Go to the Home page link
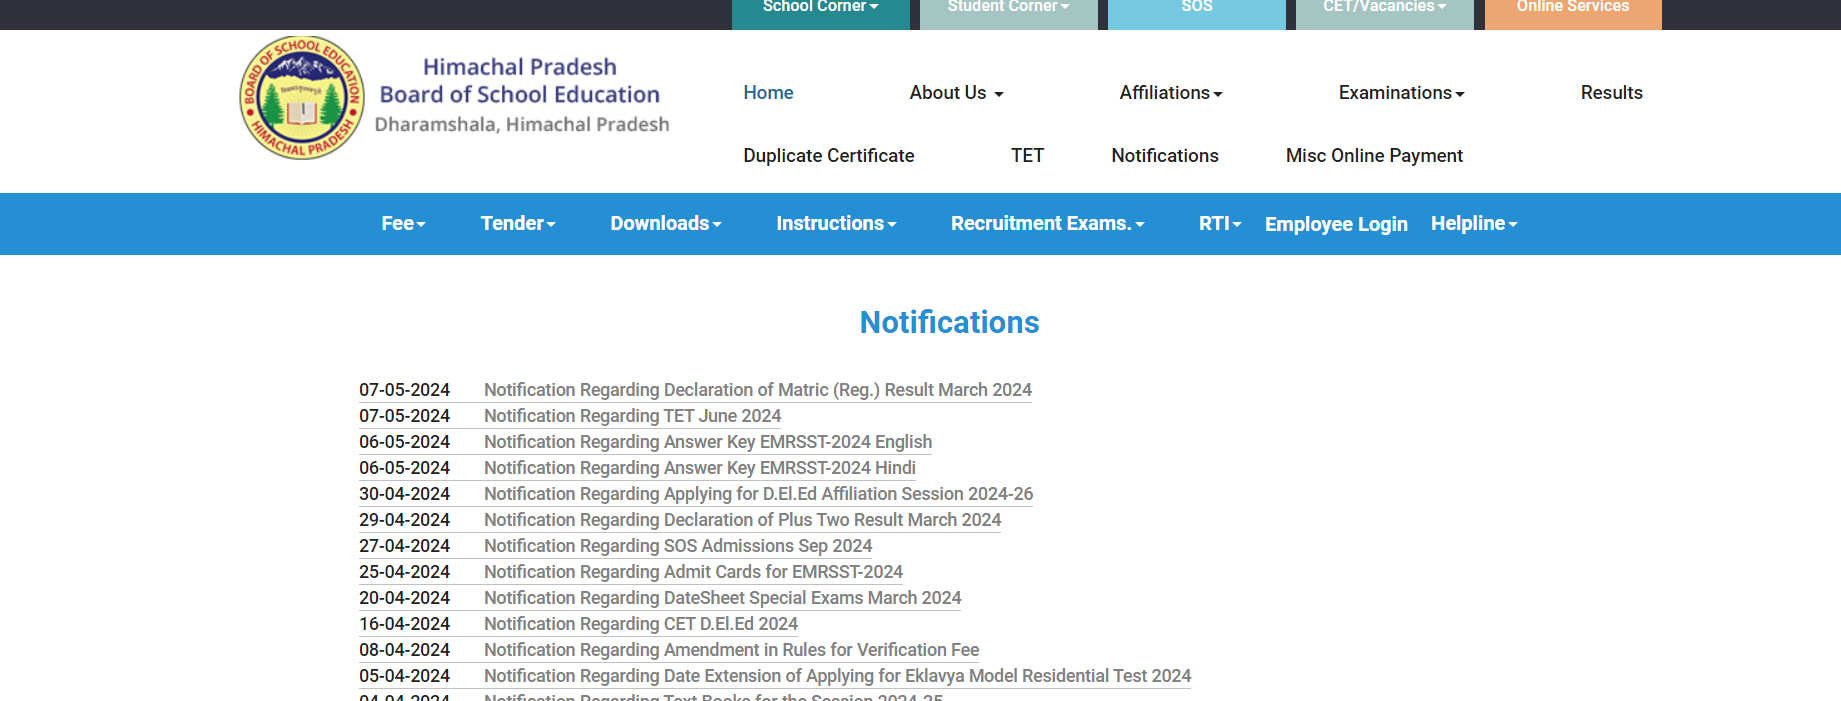This screenshot has height=701, width=1841. (768, 93)
